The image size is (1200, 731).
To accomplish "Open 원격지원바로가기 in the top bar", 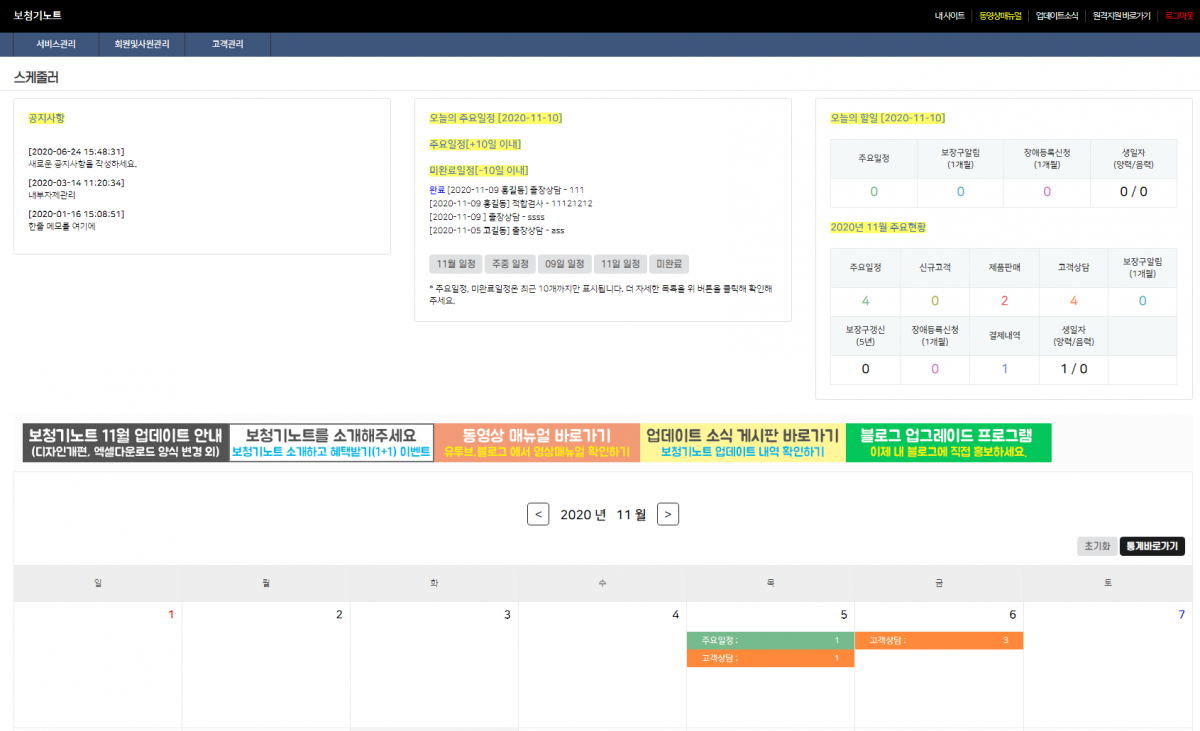I will point(1121,16).
